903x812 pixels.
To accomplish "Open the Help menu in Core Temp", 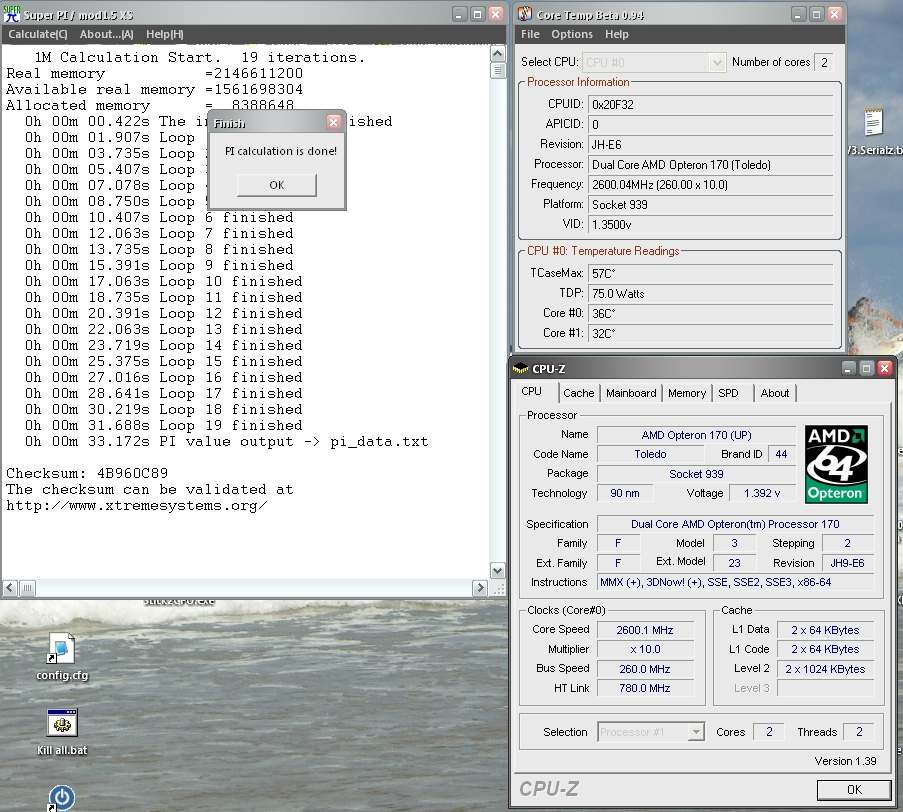I will [x=617, y=34].
